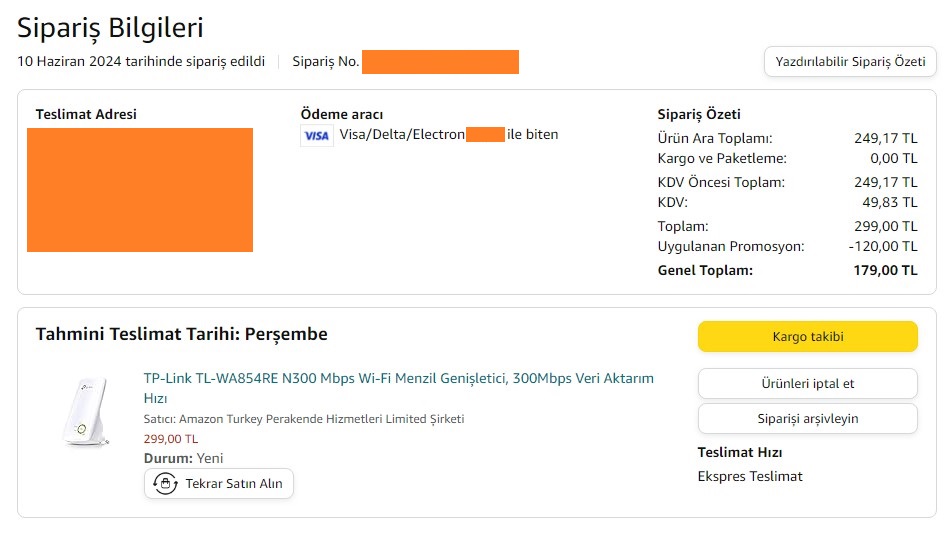
Task: Click the red 299,00 TL product price
Action: 171,438
